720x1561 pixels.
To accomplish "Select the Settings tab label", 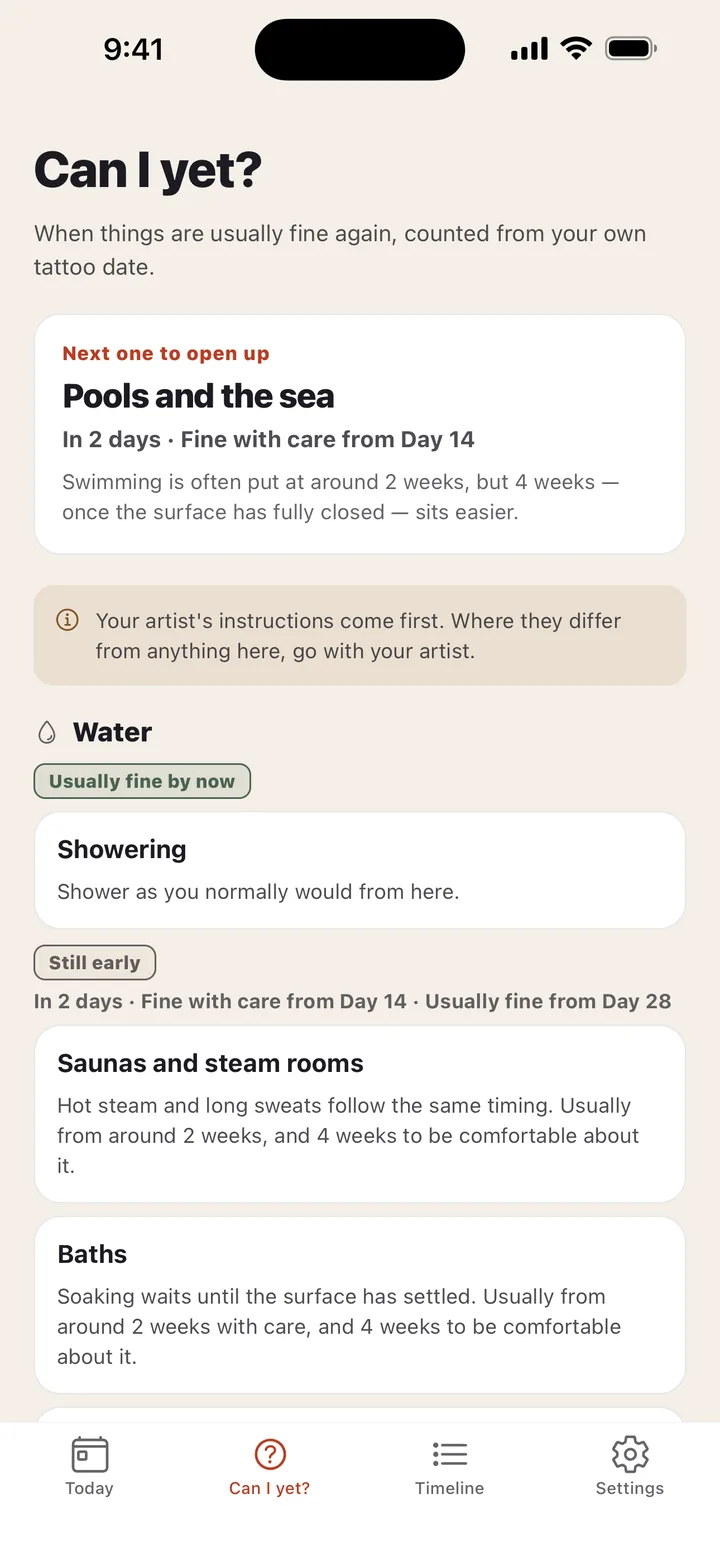I will [630, 1488].
